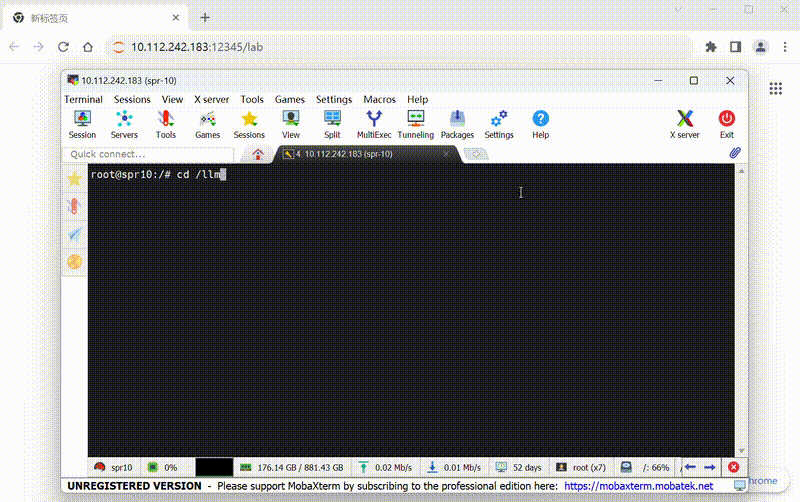
Task: Open the Servers tool in MobaXterm
Action: point(124,124)
